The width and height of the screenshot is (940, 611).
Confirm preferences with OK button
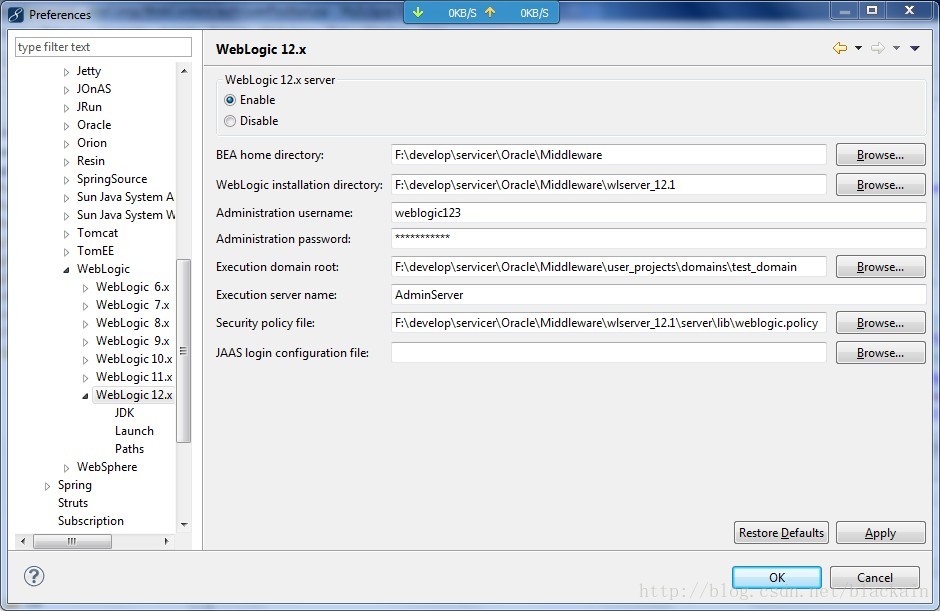(x=776, y=577)
